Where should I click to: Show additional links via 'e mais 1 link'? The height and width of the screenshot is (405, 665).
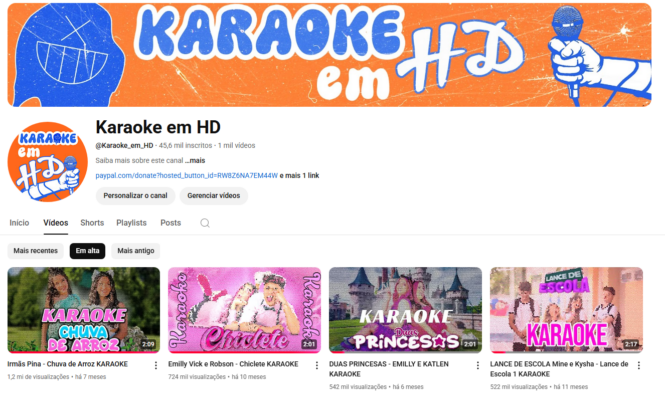(x=299, y=176)
